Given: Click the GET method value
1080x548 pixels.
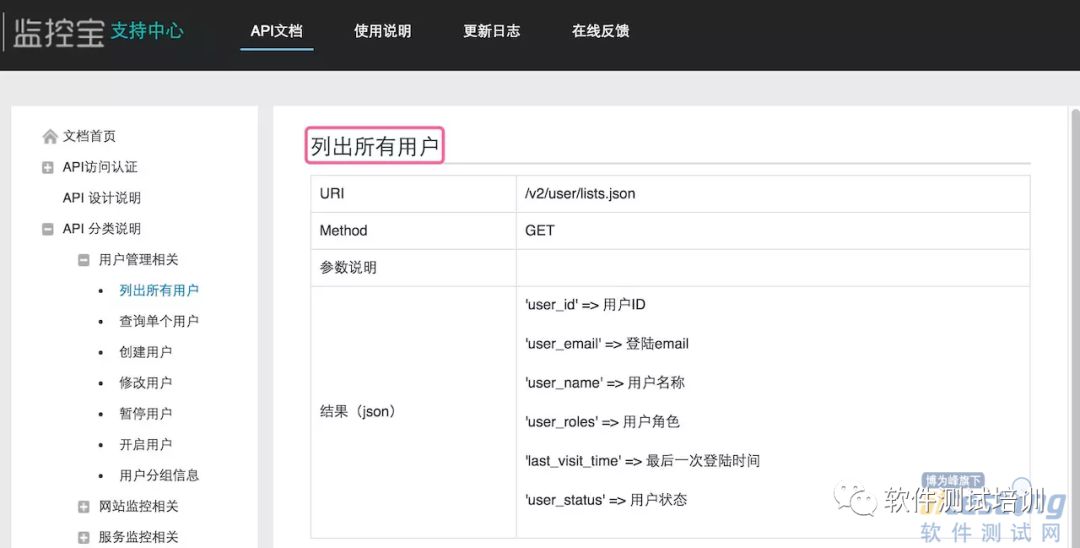Looking at the screenshot, I should coord(539,231).
